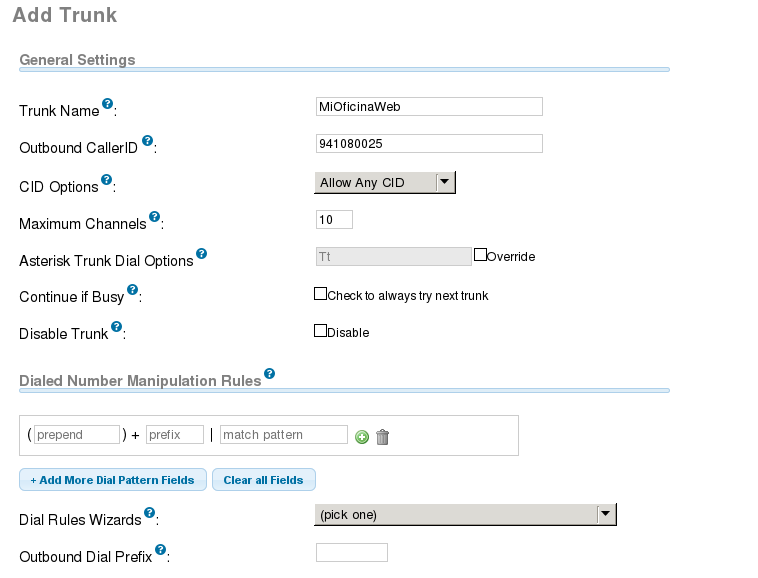Image resolution: width=758 pixels, height=578 pixels.
Task: Click green add icon in dial pattern row
Action: click(x=362, y=437)
